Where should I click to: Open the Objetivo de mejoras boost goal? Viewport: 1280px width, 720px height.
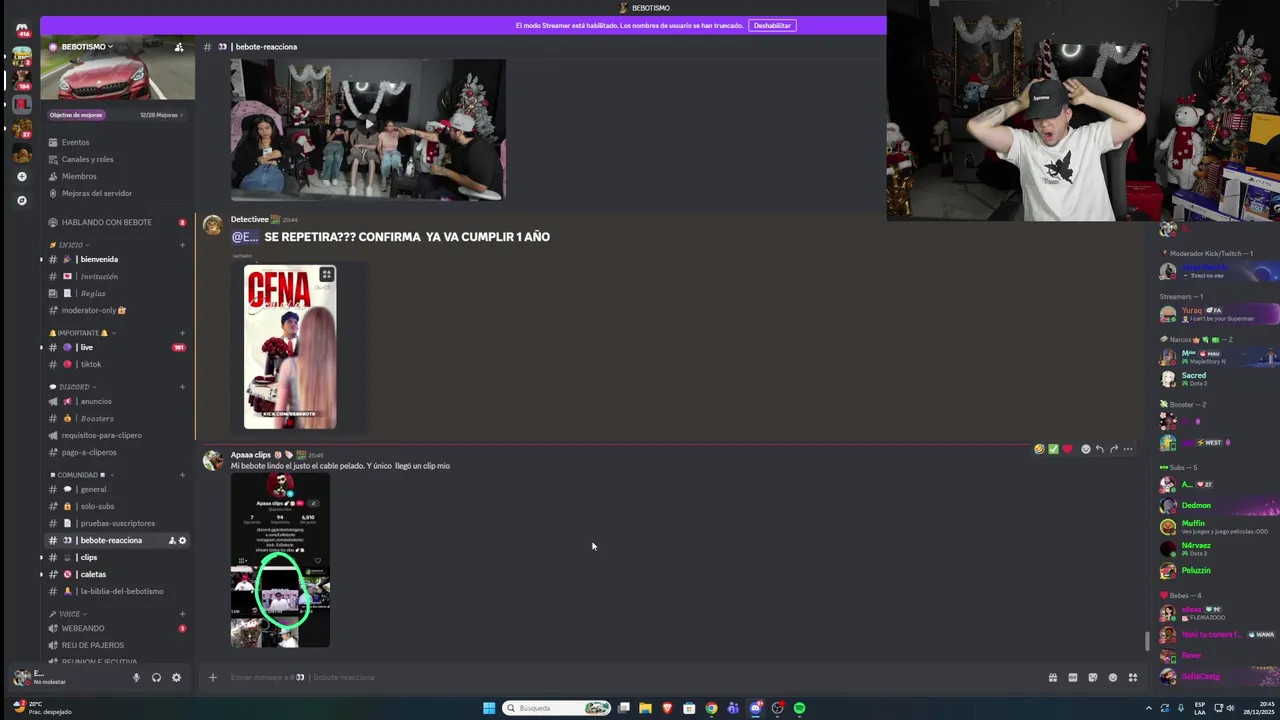pos(117,115)
